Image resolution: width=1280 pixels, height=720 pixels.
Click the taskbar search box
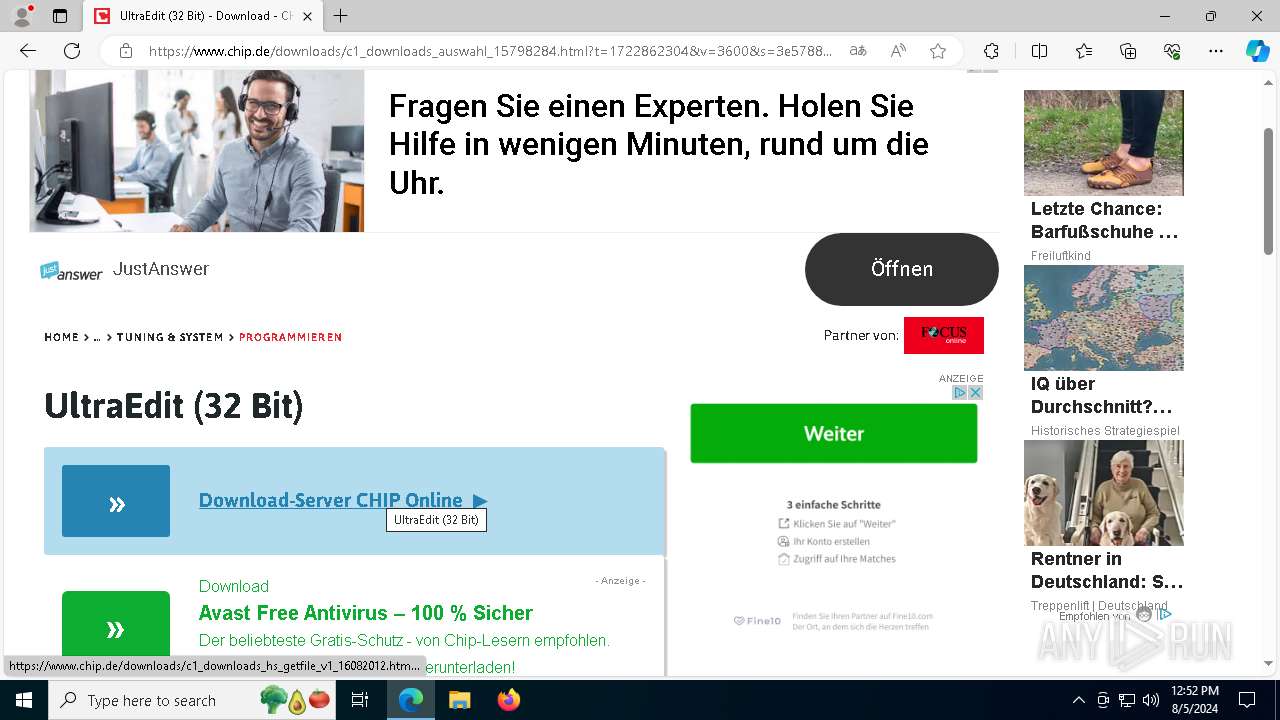pyautogui.click(x=193, y=700)
